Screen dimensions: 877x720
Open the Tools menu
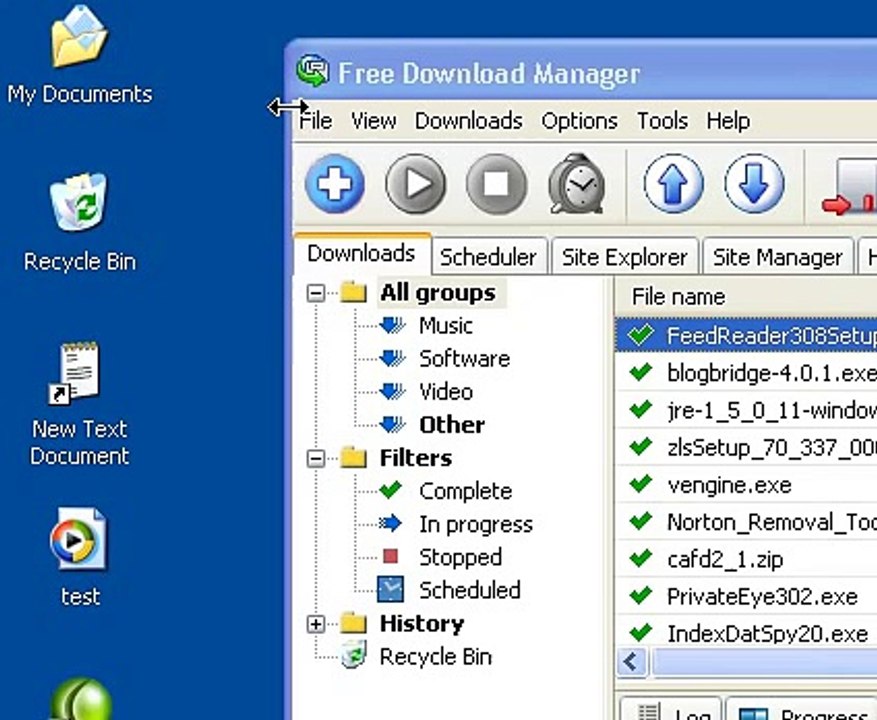click(x=662, y=121)
